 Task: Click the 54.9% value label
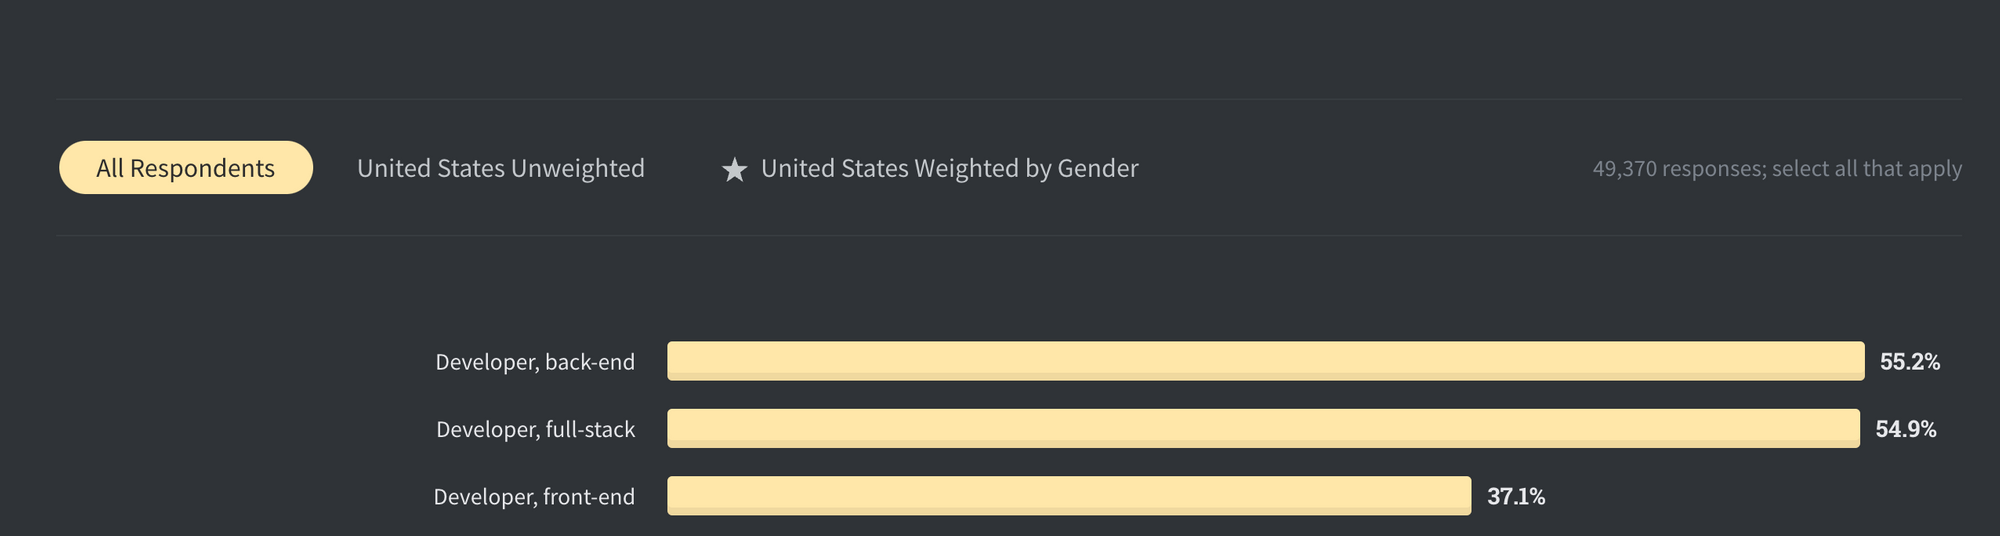click(1906, 429)
